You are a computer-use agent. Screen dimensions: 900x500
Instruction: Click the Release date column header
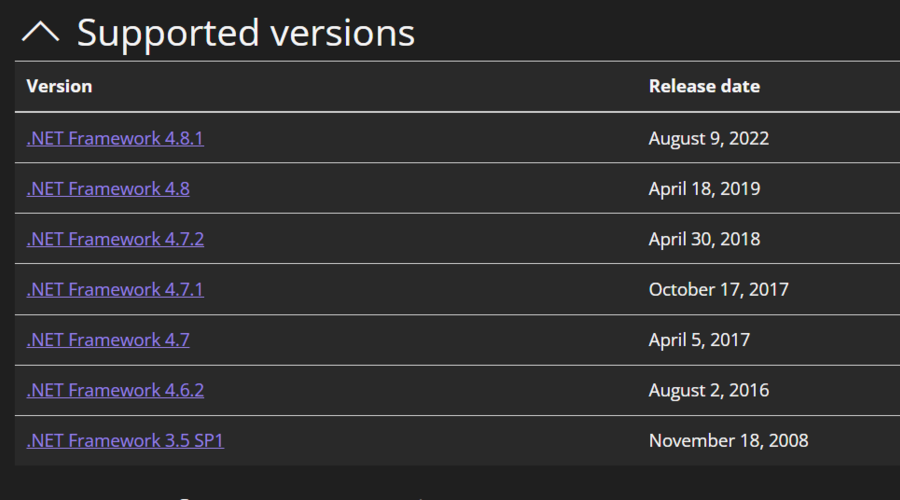[x=704, y=86]
